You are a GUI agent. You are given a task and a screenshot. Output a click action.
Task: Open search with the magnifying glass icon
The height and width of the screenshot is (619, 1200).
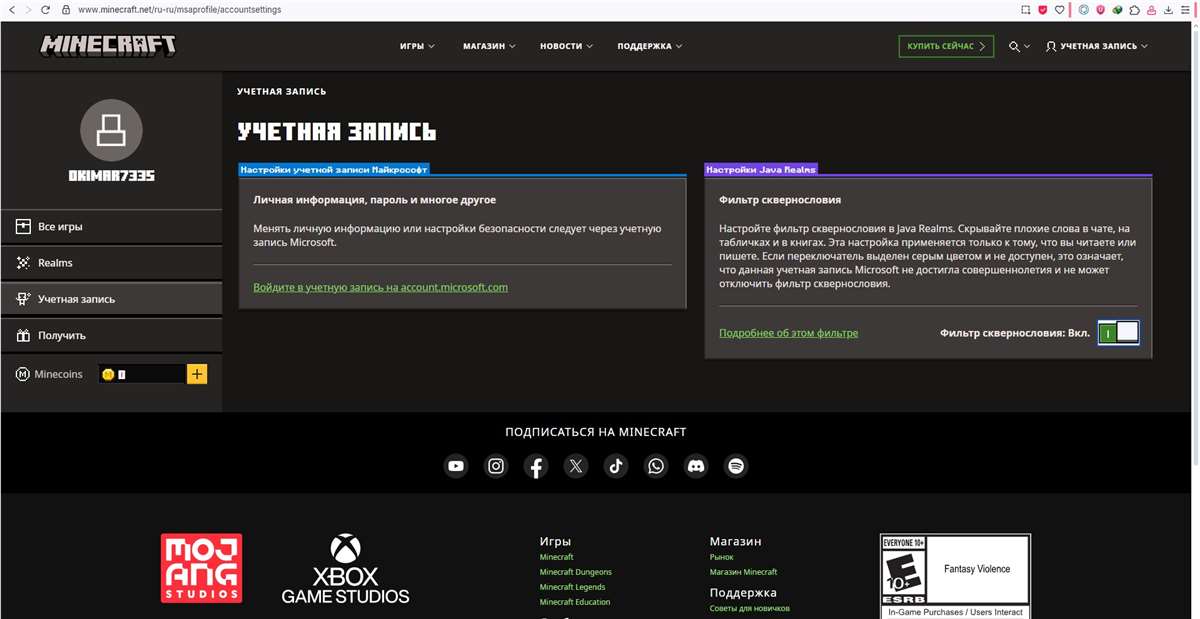[x=1013, y=45]
